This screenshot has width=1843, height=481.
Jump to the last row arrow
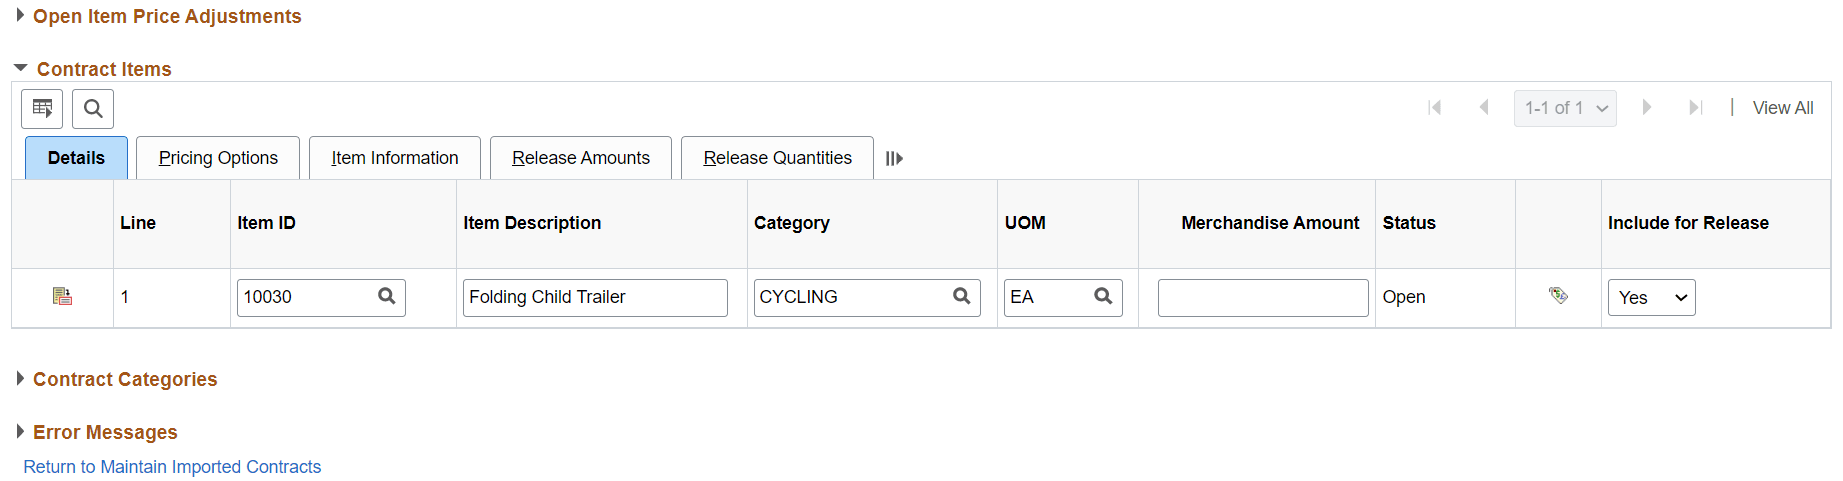click(x=1695, y=108)
